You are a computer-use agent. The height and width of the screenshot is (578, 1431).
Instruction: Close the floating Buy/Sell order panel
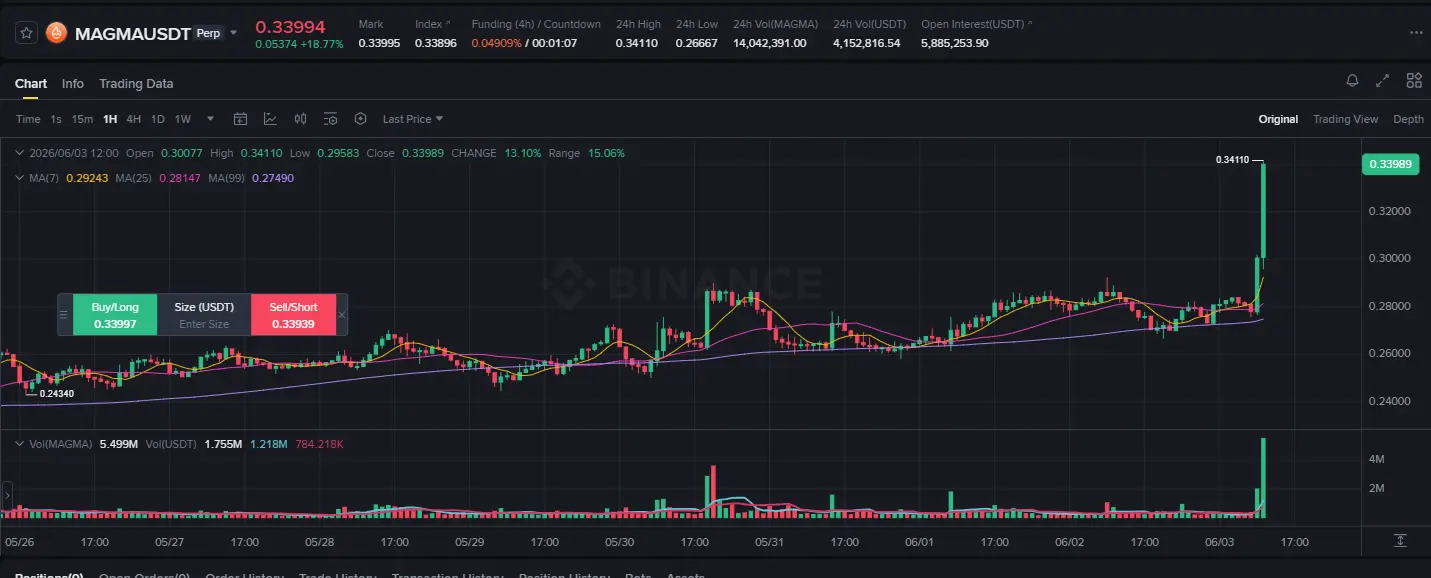(342, 315)
